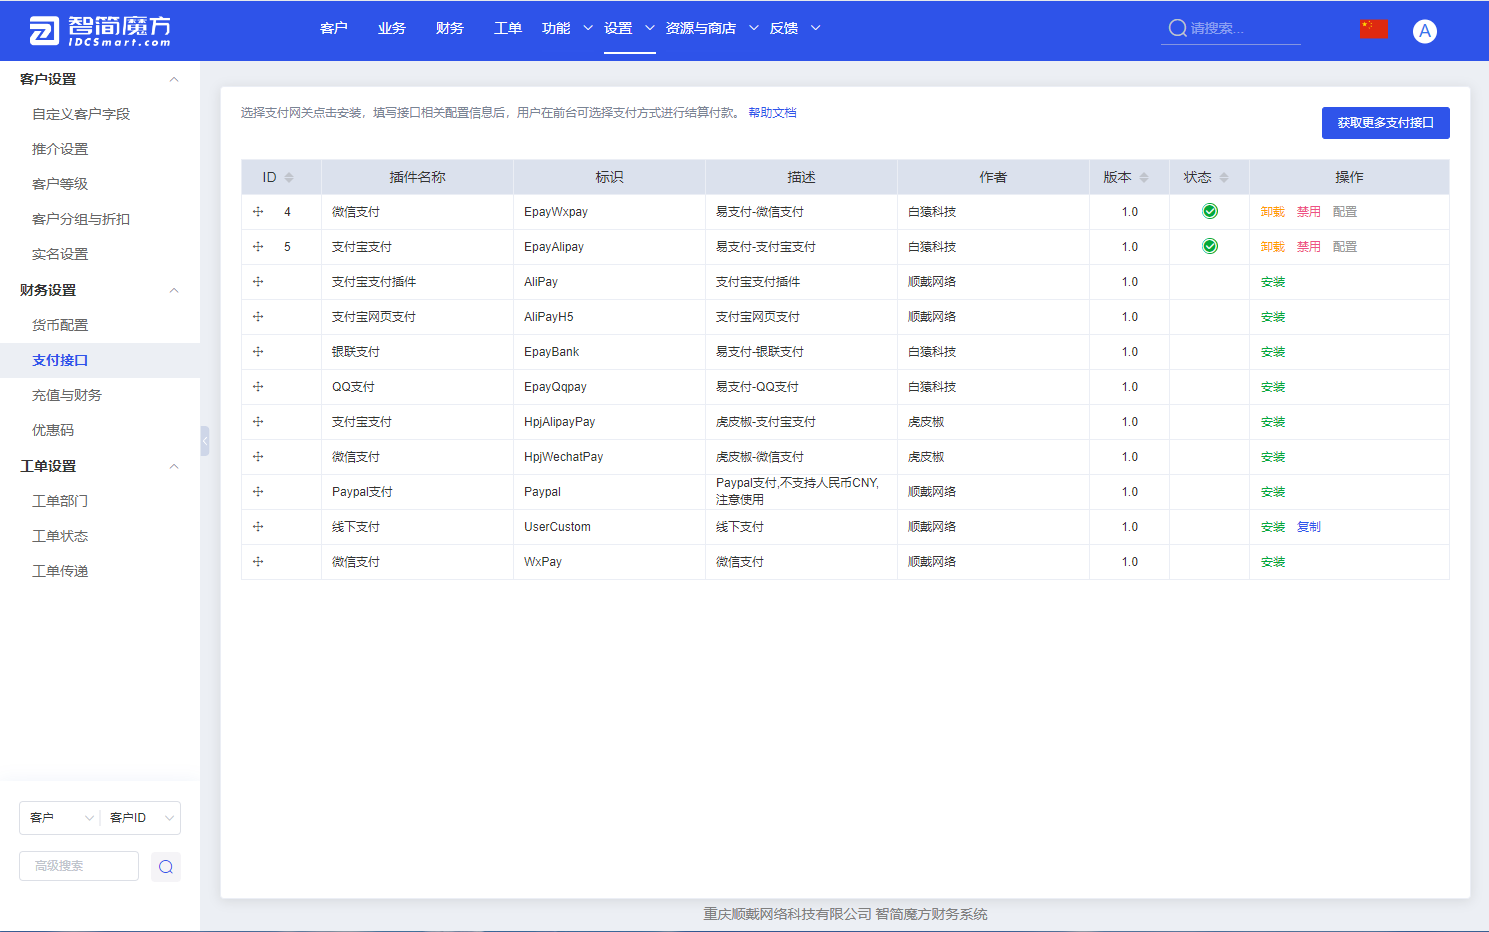Click the Chinese flag language icon
This screenshot has height=932, width=1489.
tap(1374, 28)
